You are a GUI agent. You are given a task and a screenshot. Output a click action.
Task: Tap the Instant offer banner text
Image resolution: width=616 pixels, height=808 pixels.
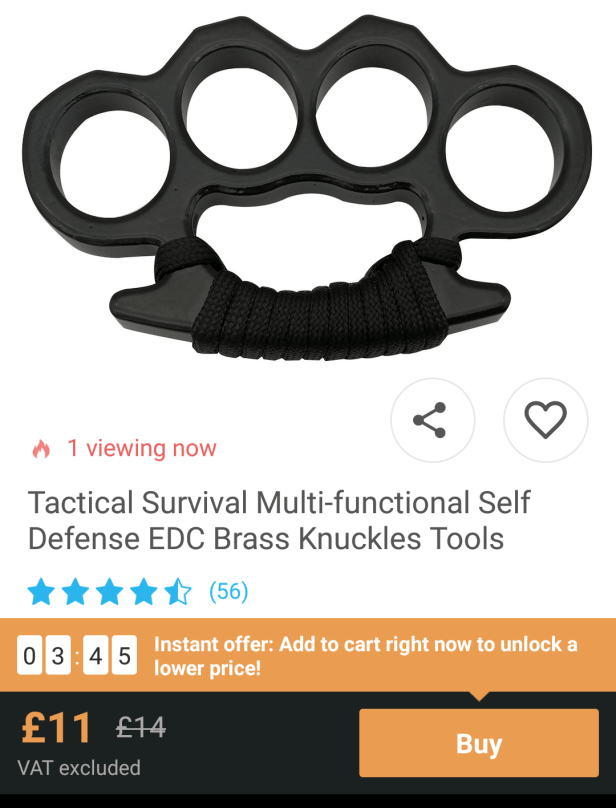click(365, 655)
